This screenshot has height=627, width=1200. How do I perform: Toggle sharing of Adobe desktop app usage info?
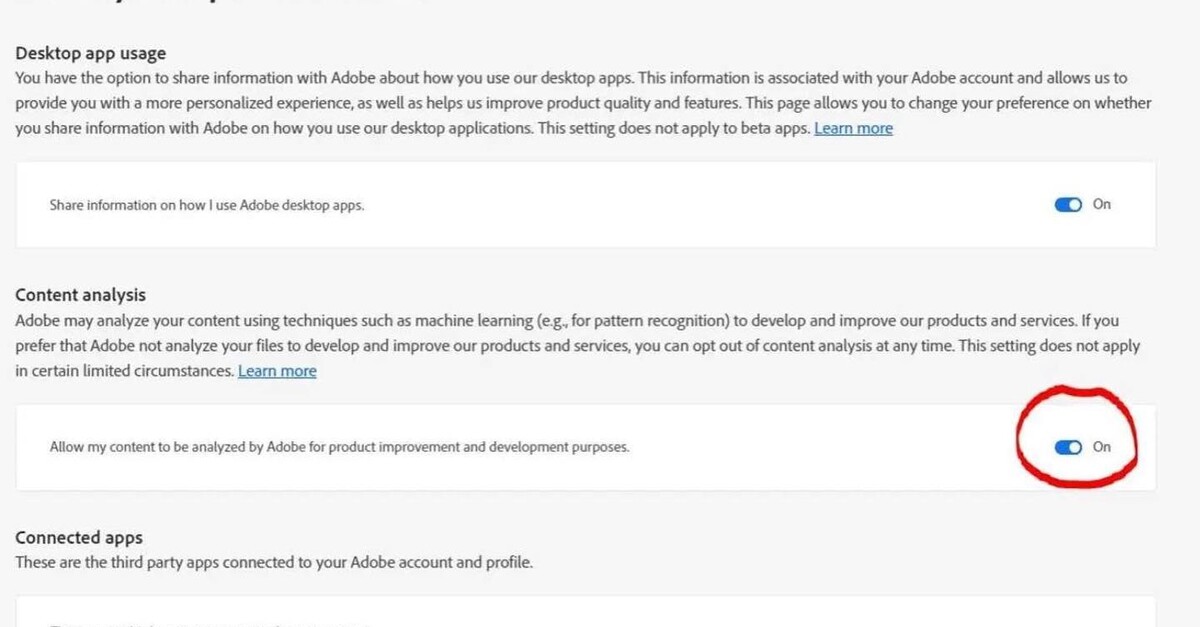coord(1069,204)
